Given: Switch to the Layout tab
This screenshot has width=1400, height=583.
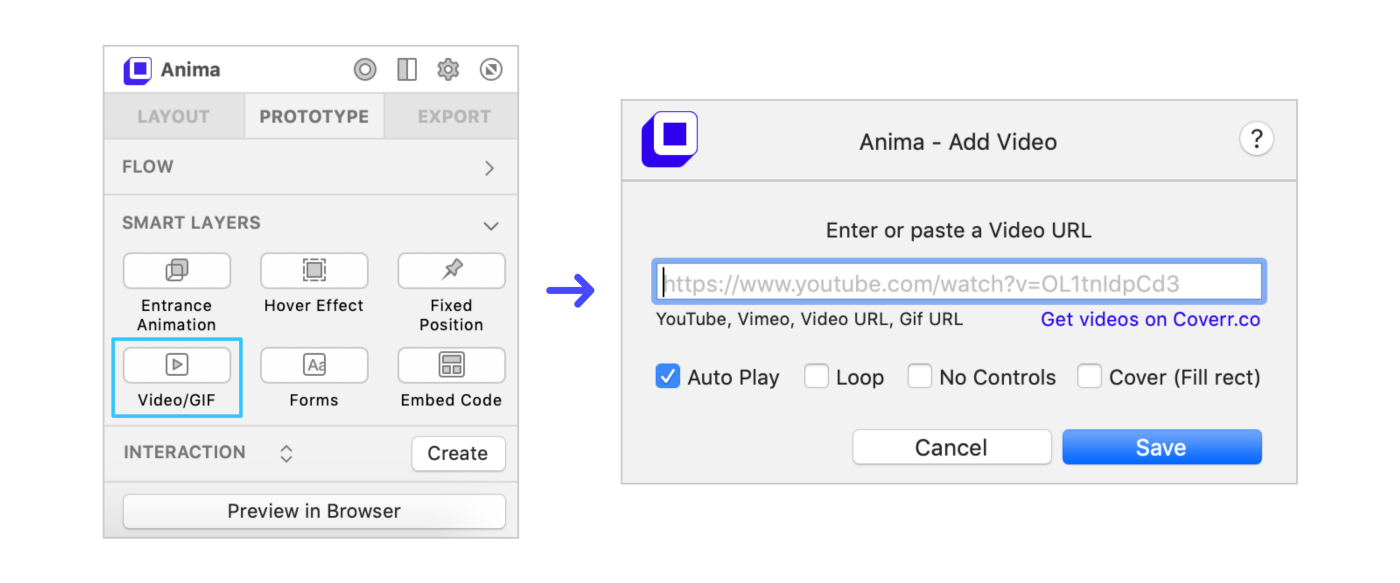Looking at the screenshot, I should [173, 117].
